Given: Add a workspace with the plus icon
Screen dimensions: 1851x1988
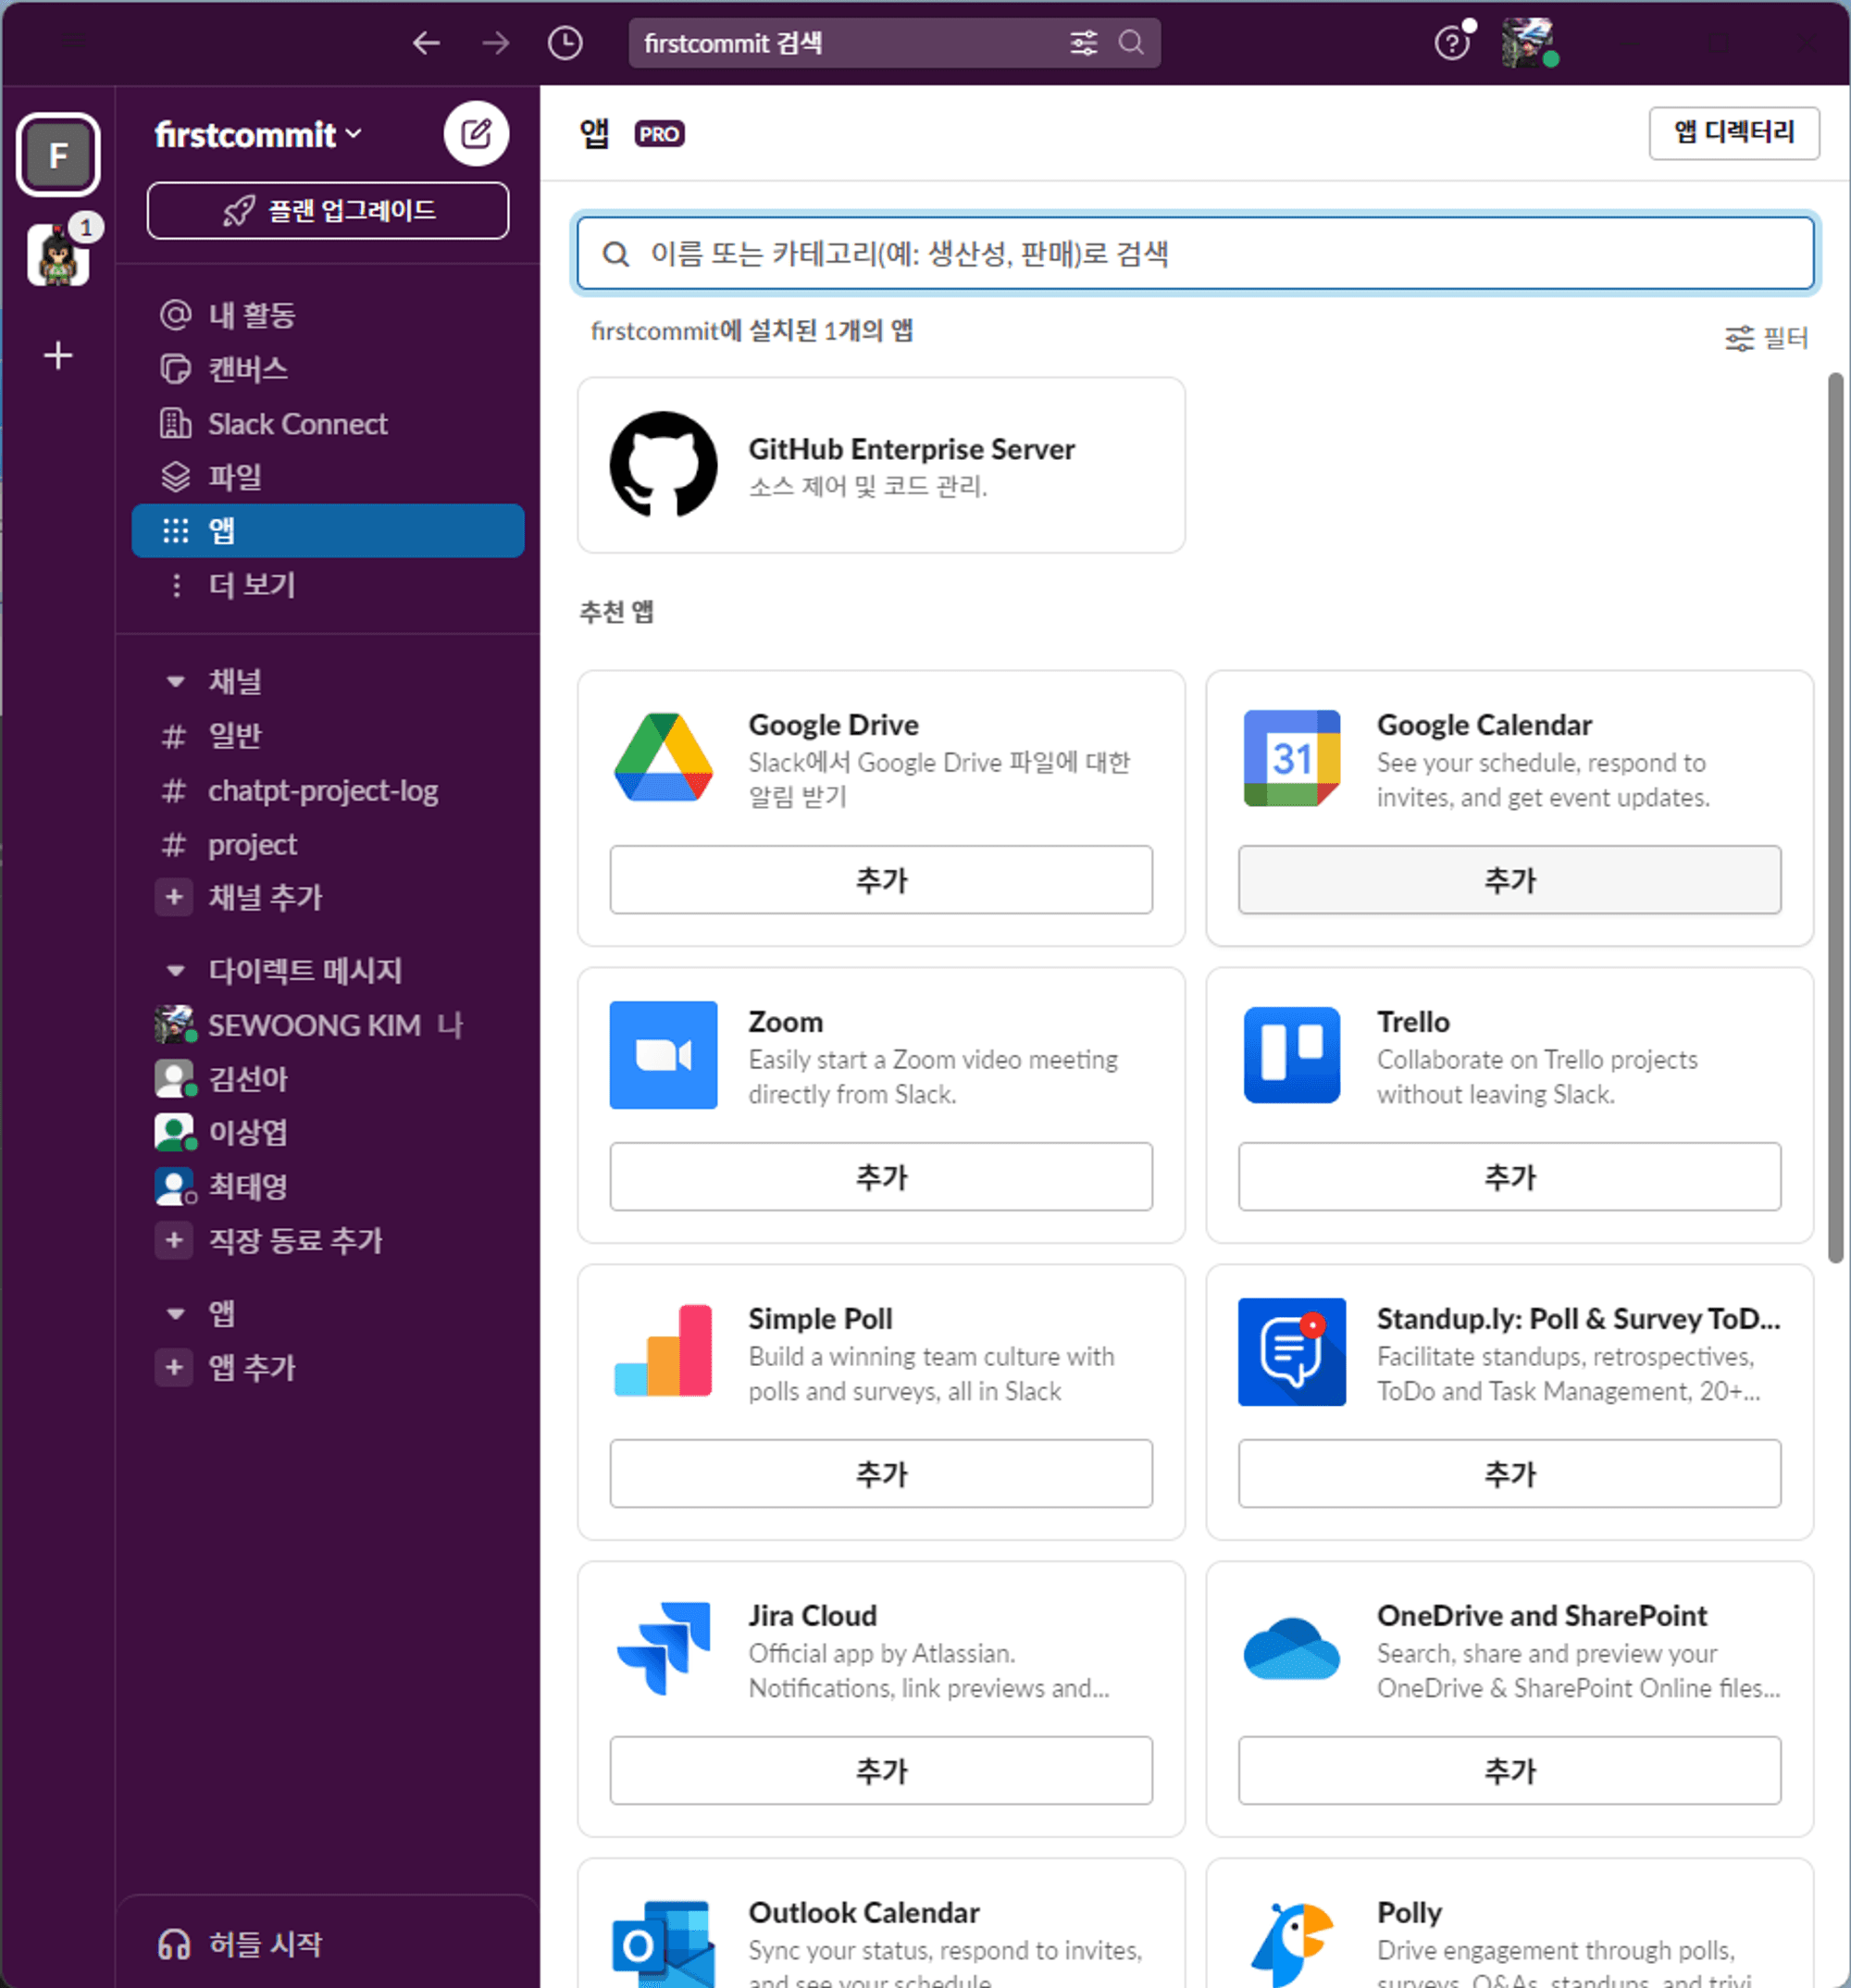Looking at the screenshot, I should pyautogui.click(x=58, y=355).
